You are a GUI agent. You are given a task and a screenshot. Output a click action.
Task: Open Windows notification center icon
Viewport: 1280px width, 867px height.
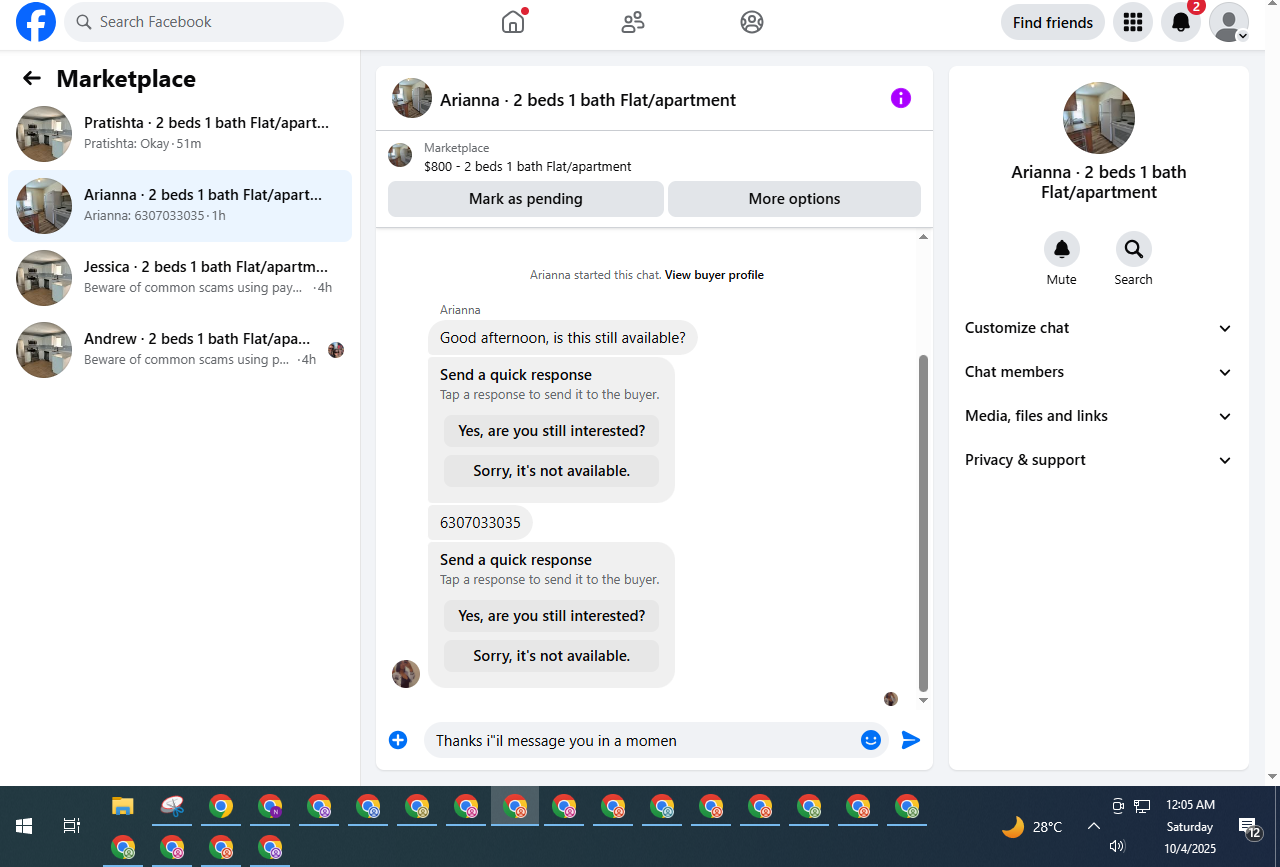click(1249, 827)
